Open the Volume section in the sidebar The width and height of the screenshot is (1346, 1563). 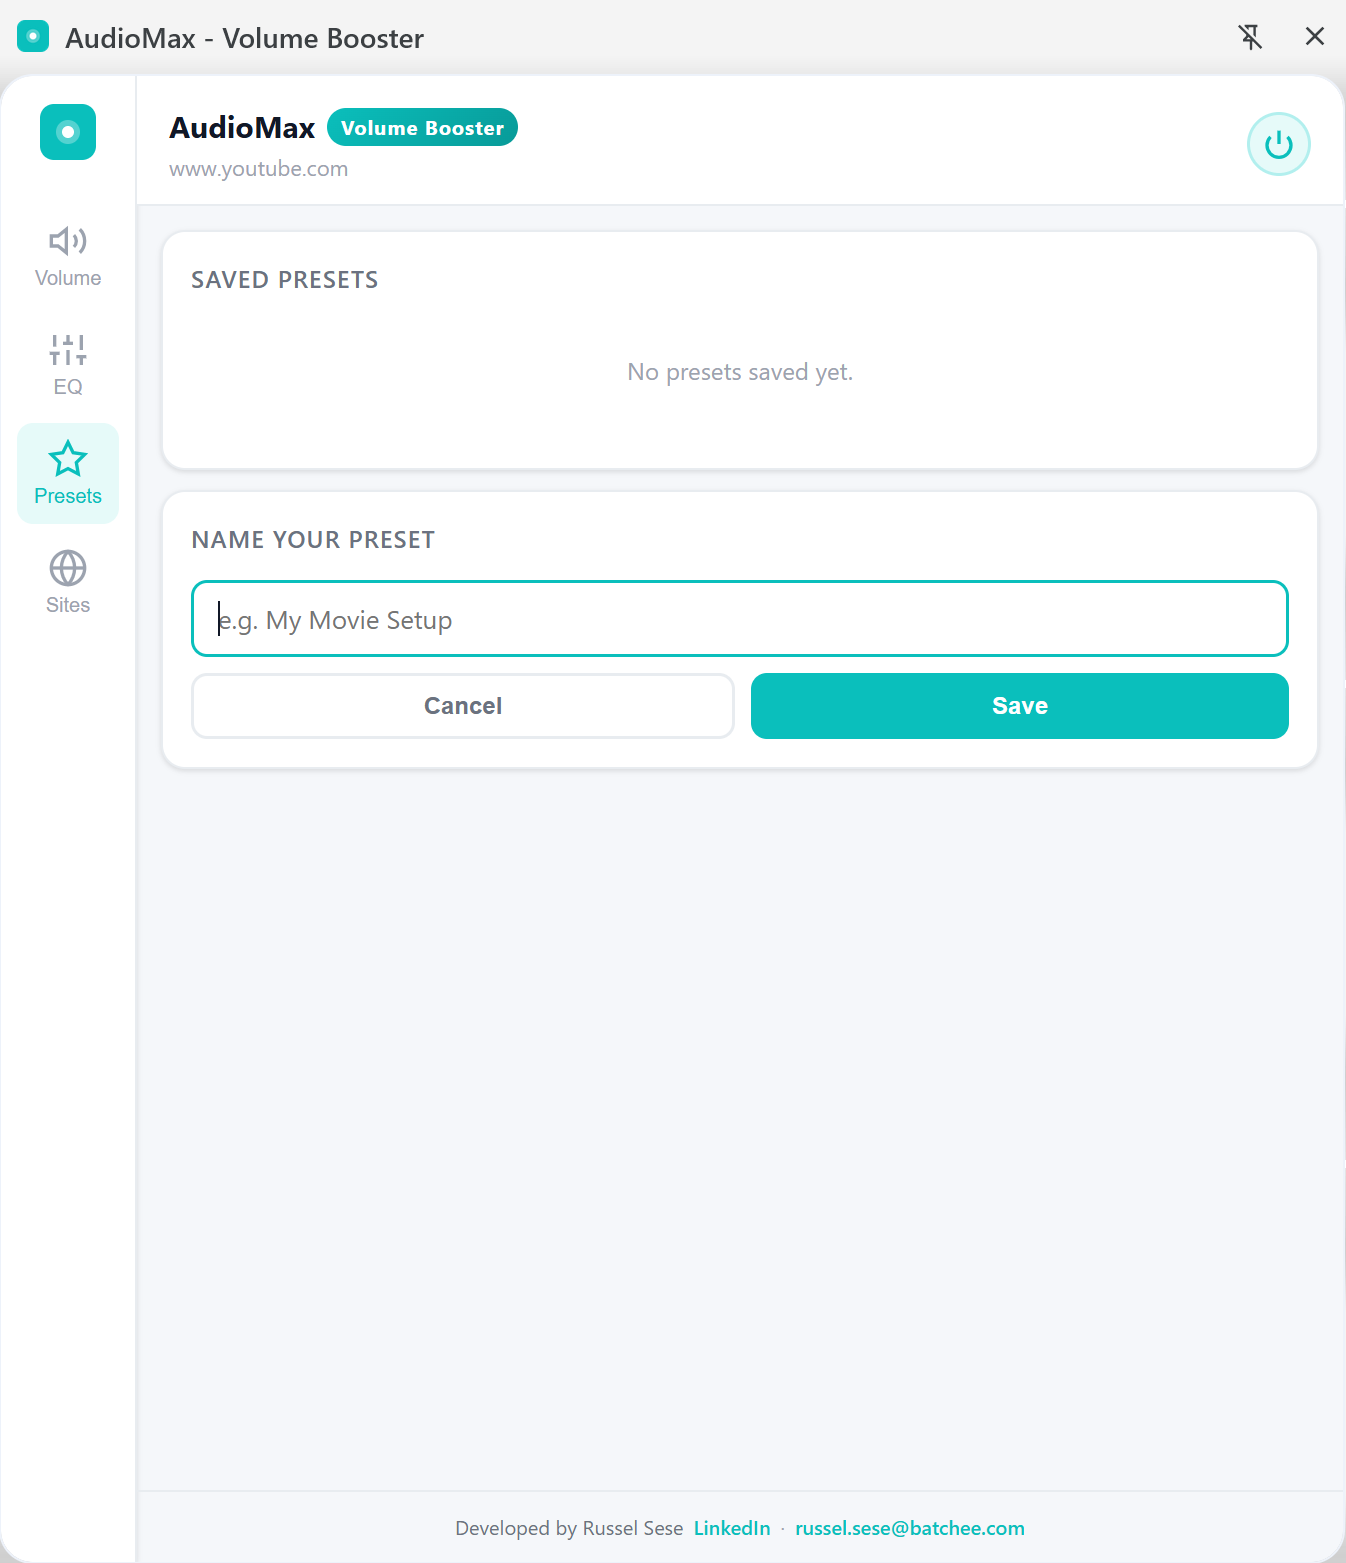coord(68,256)
